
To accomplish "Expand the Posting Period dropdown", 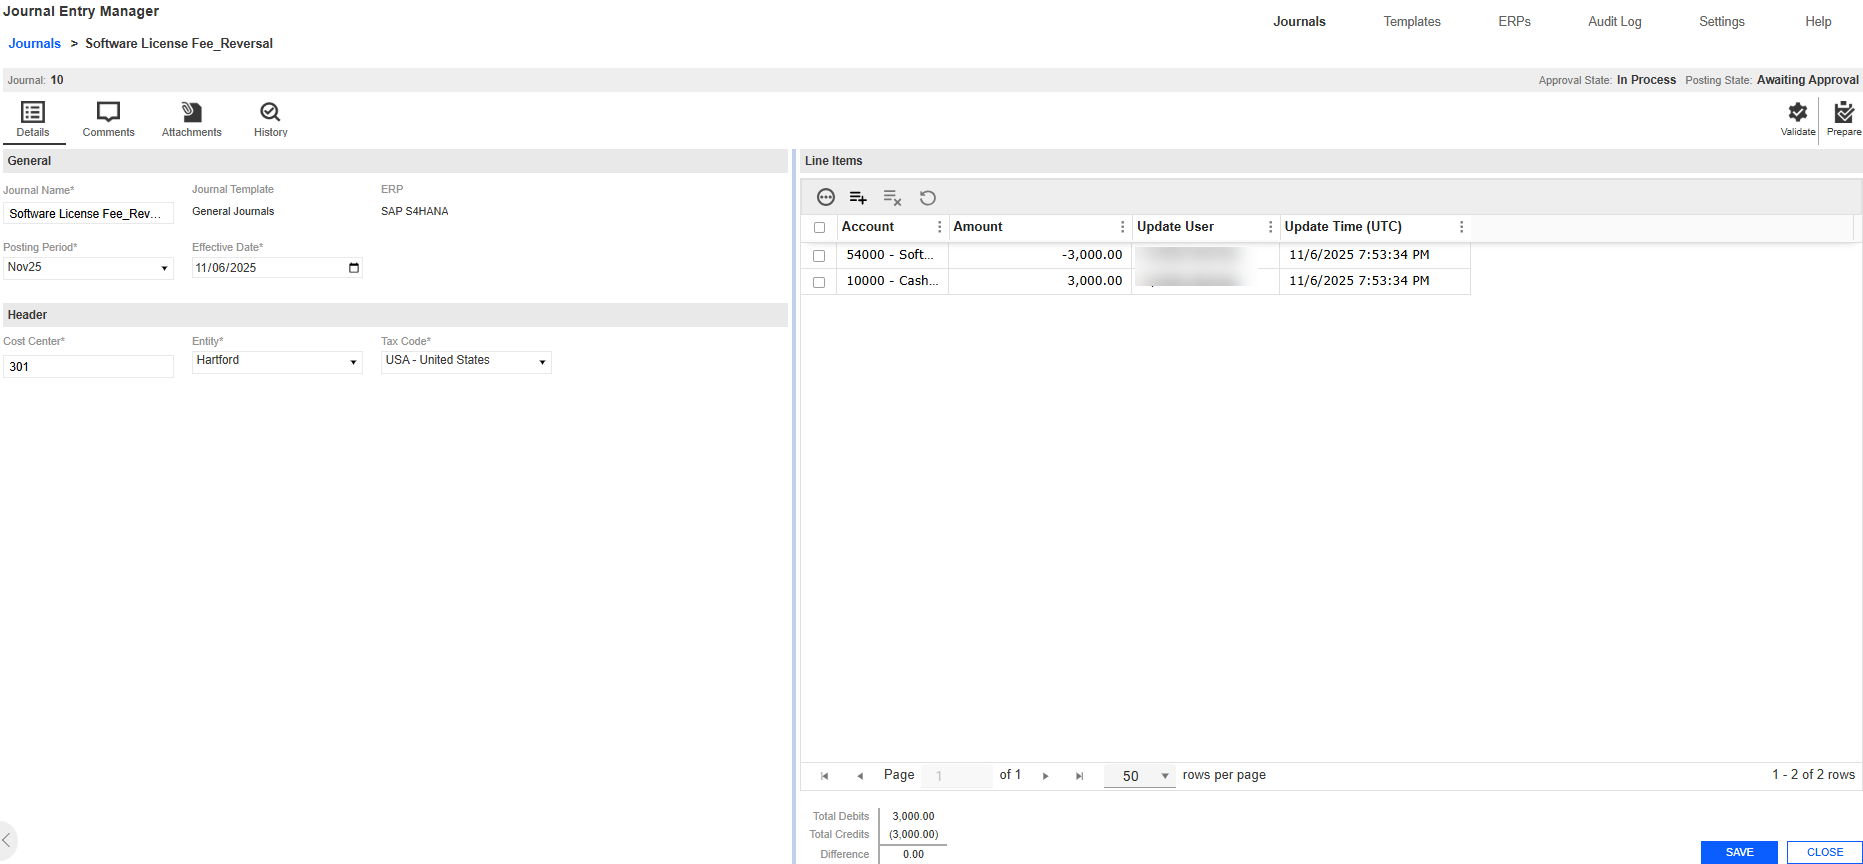I will (164, 268).
